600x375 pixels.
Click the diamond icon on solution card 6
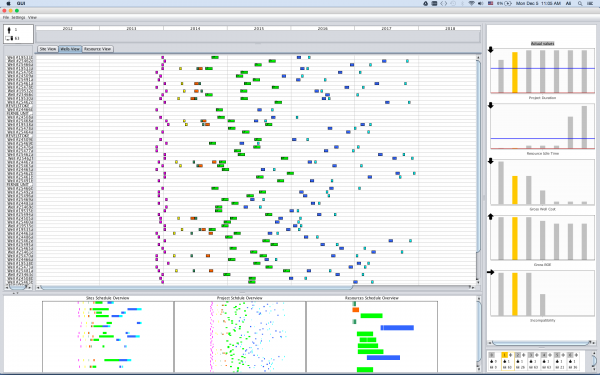[x=576, y=355]
